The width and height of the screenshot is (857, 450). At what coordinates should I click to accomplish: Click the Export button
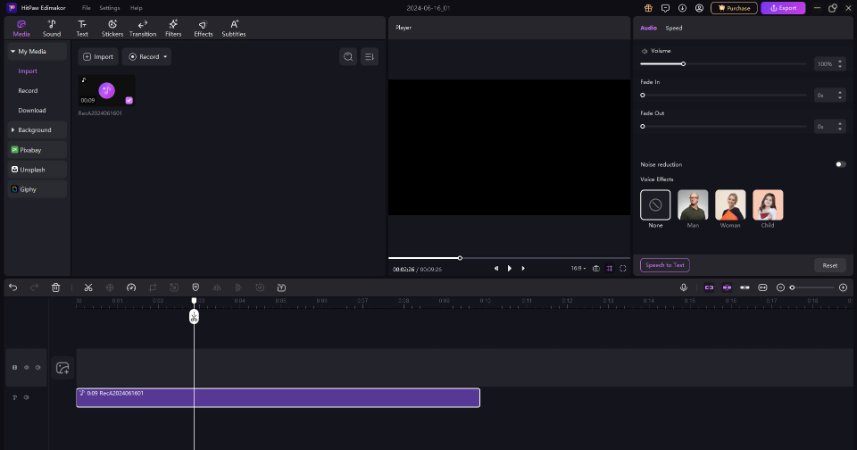coord(783,8)
